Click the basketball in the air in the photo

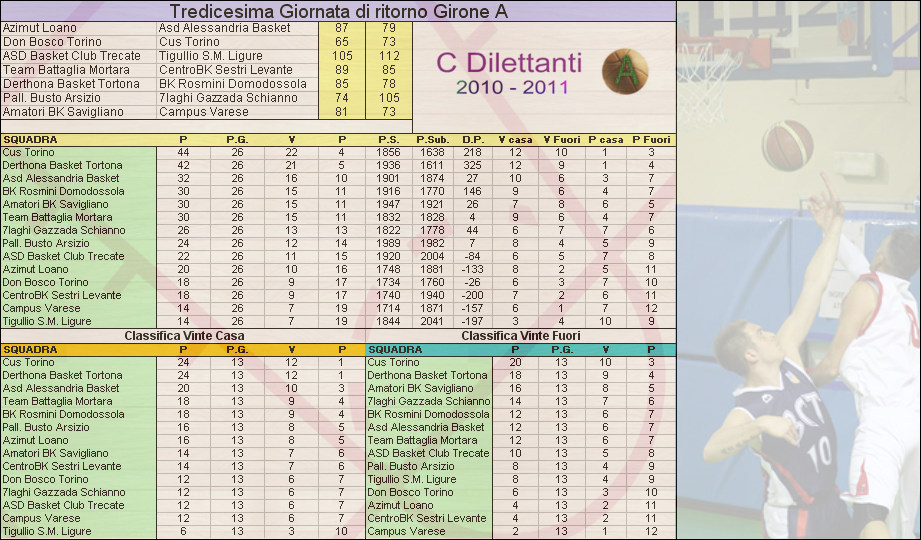pos(787,145)
